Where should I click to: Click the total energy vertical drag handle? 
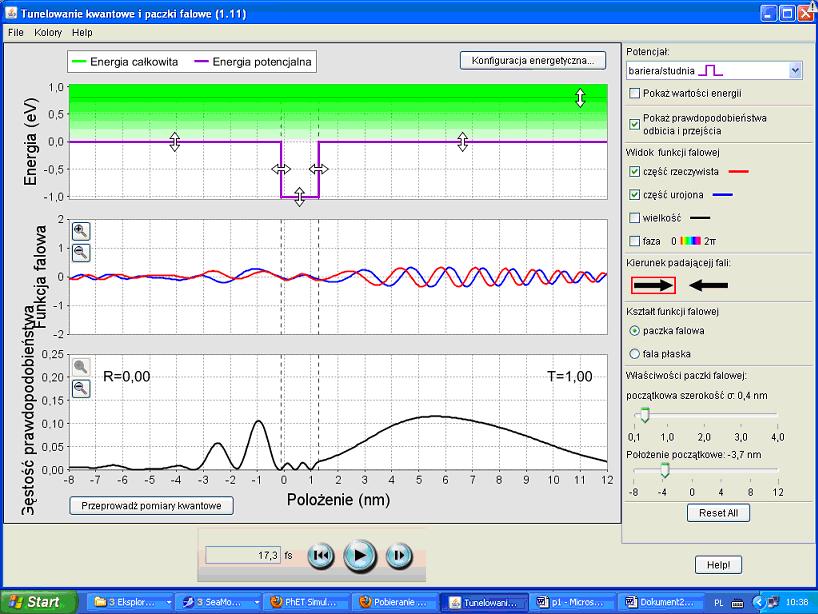pos(580,98)
